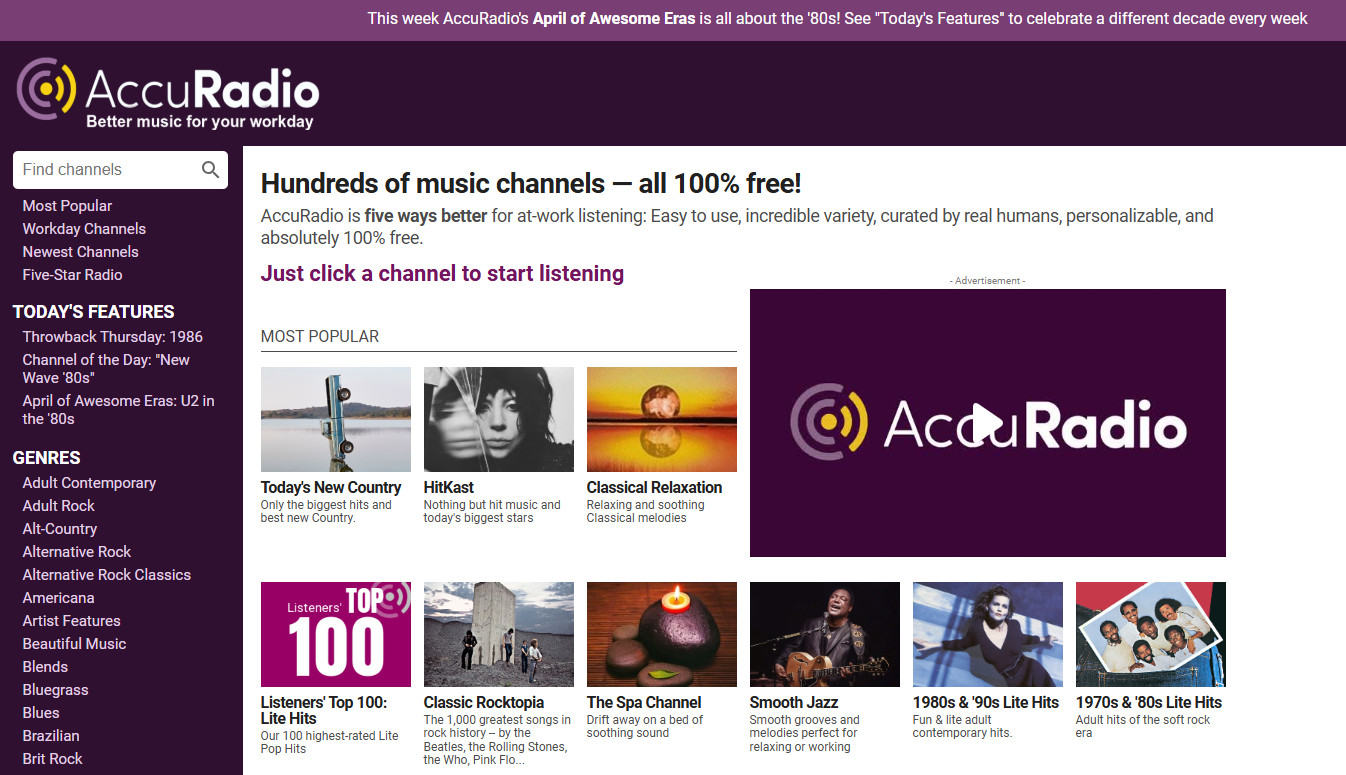Open Today's New Country channel thumbnail

coord(335,419)
